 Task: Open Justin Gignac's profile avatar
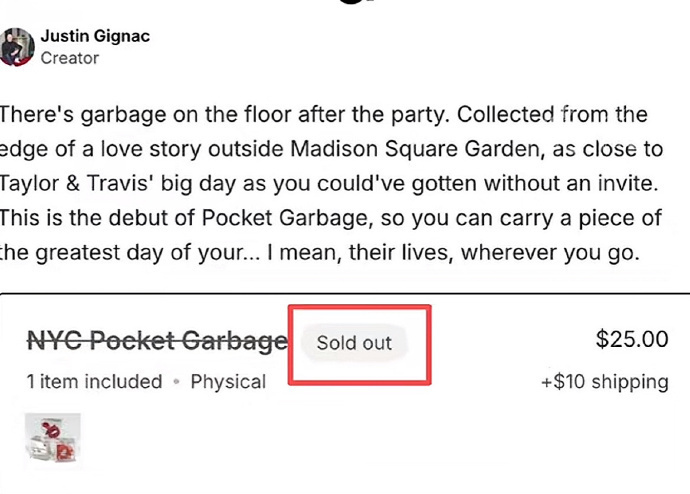(17, 47)
